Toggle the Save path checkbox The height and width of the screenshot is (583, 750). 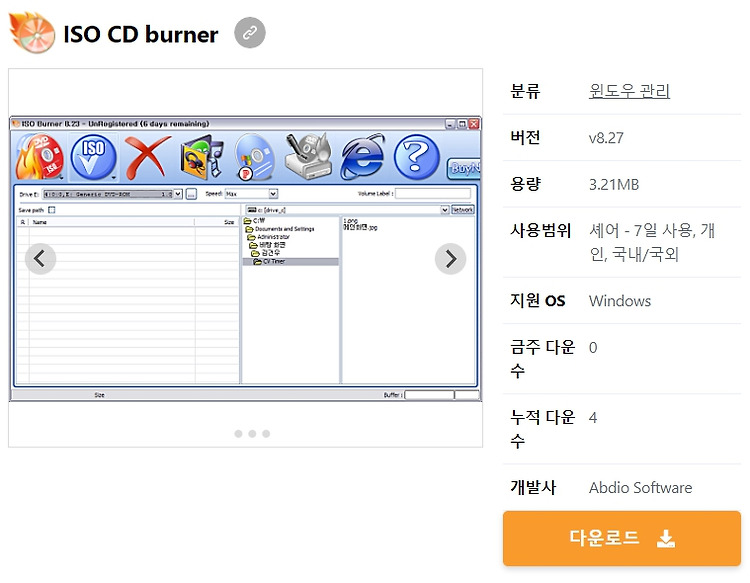click(x=52, y=210)
